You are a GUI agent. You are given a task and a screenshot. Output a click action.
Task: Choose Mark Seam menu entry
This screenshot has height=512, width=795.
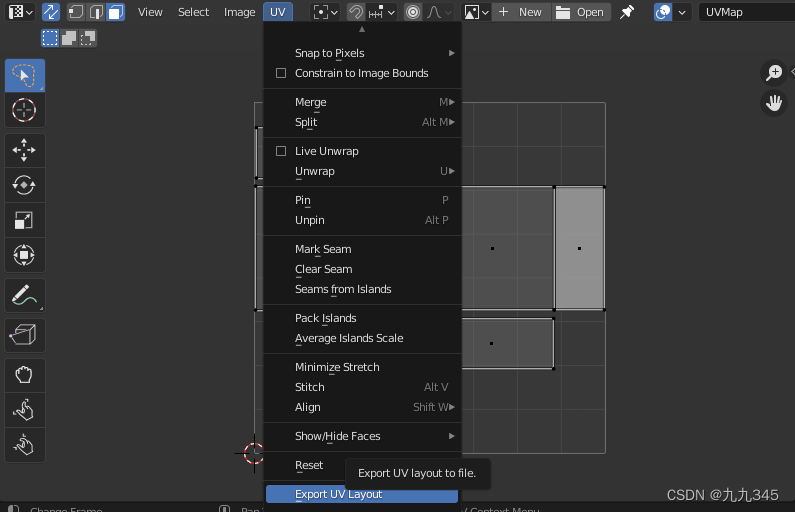[362, 249]
